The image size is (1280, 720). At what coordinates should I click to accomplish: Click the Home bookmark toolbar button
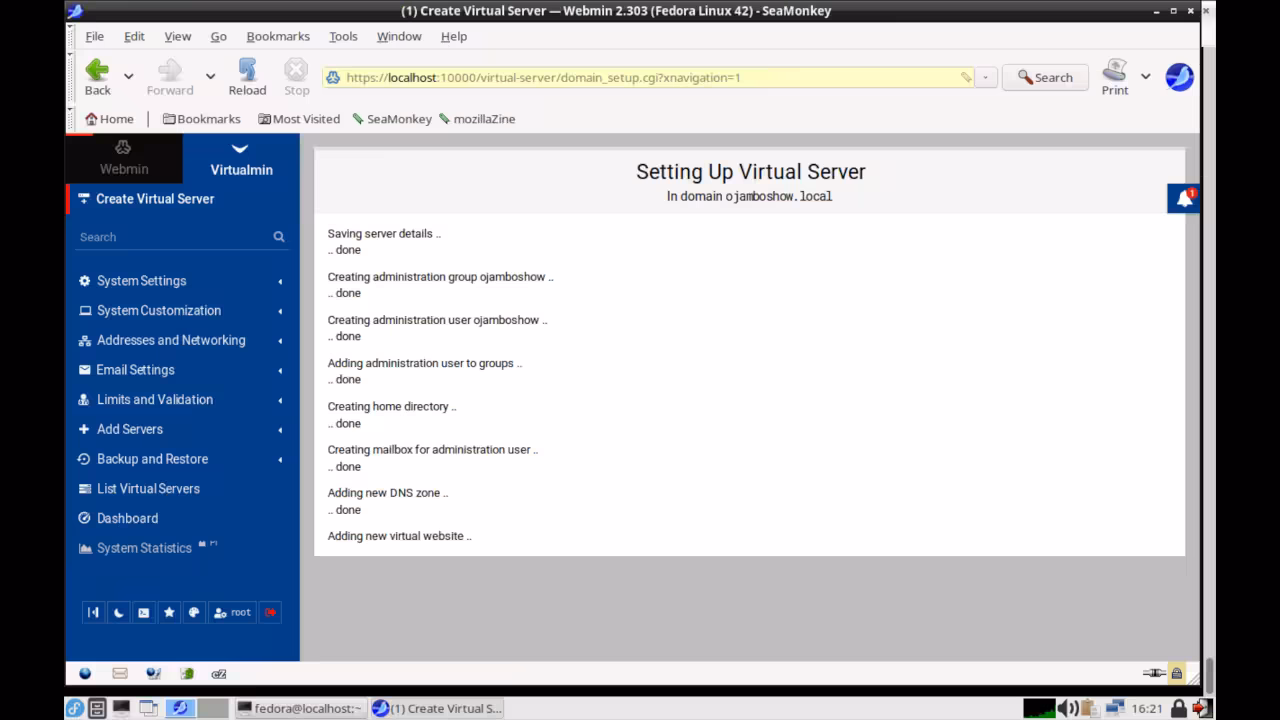click(109, 118)
